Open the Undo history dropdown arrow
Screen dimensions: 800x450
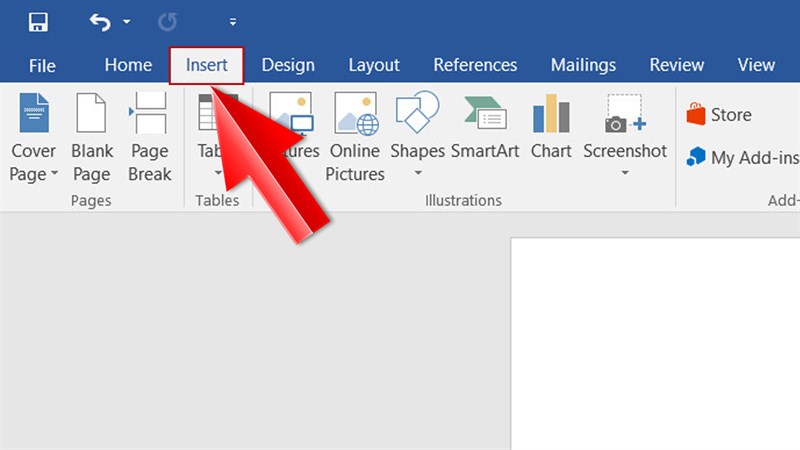pos(127,22)
